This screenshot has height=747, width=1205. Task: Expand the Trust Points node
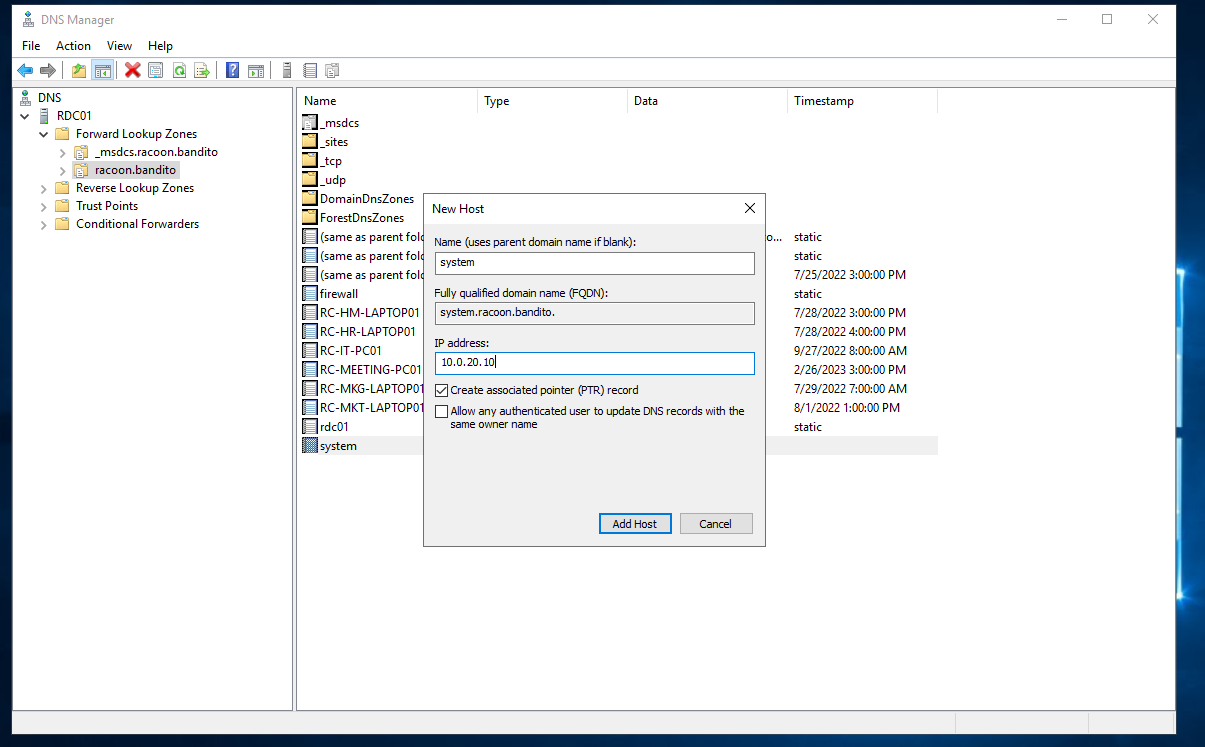coord(44,206)
